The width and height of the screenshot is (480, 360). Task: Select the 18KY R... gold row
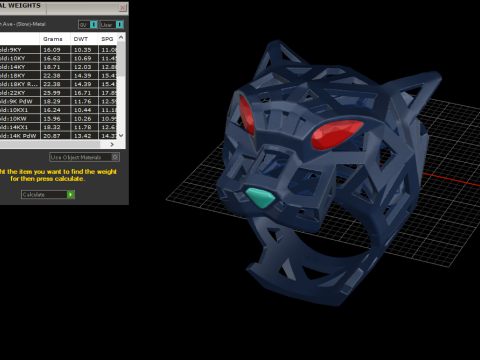coord(58,84)
